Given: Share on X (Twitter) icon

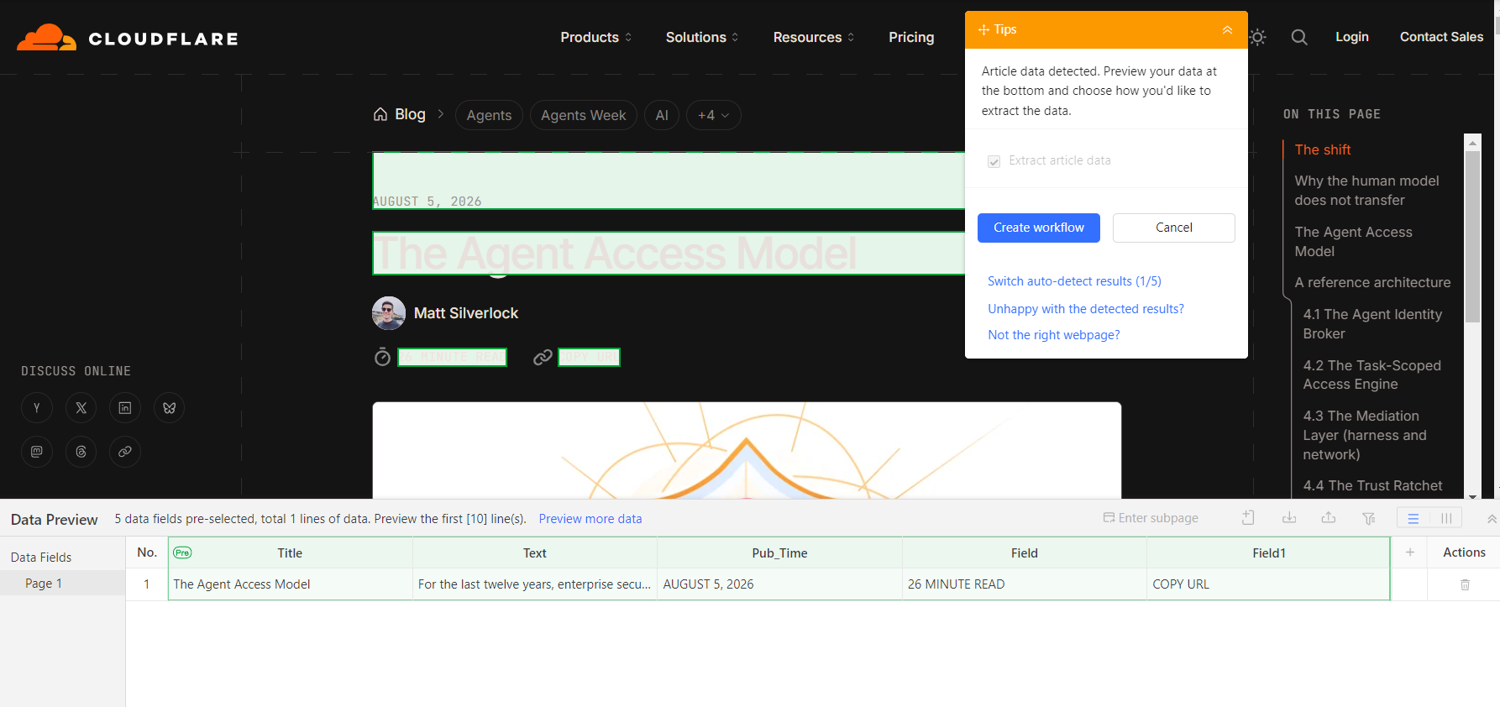Looking at the screenshot, I should tap(81, 408).
